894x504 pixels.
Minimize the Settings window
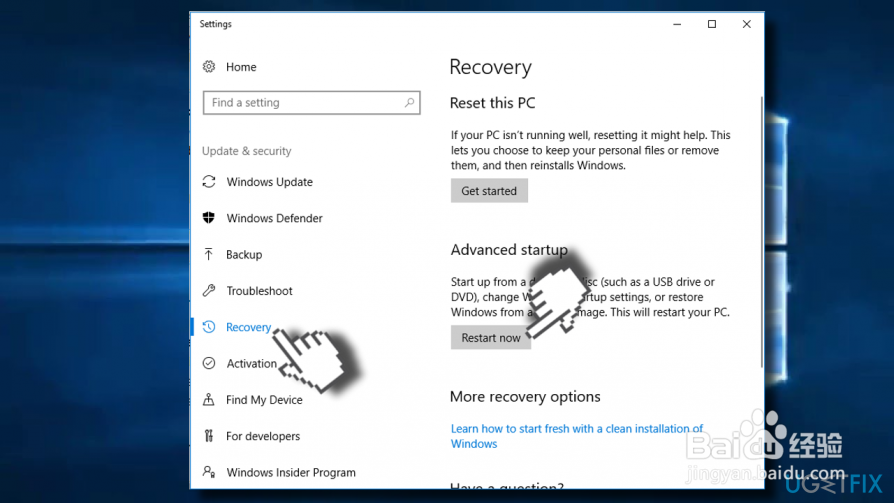point(677,24)
